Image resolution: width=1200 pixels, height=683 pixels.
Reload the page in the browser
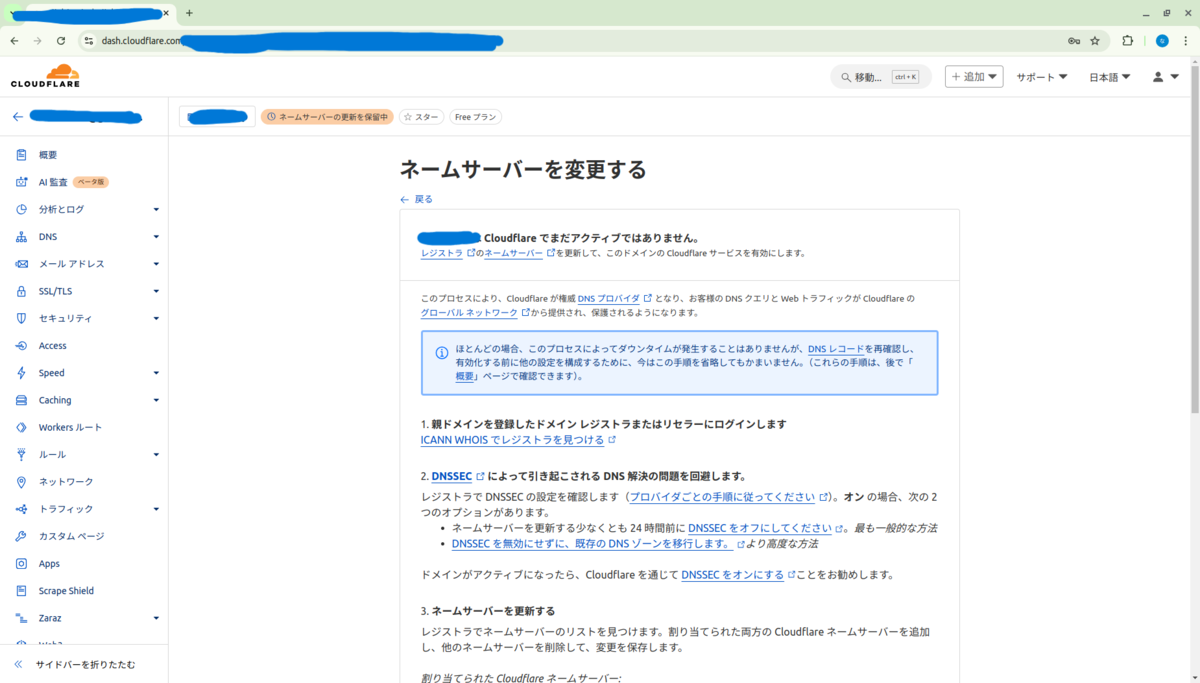coord(61,41)
